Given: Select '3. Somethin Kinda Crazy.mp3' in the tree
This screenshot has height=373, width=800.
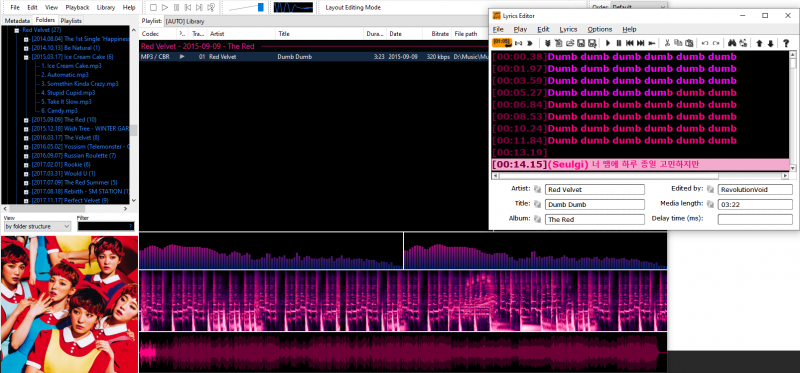Looking at the screenshot, I should pos(80,84).
